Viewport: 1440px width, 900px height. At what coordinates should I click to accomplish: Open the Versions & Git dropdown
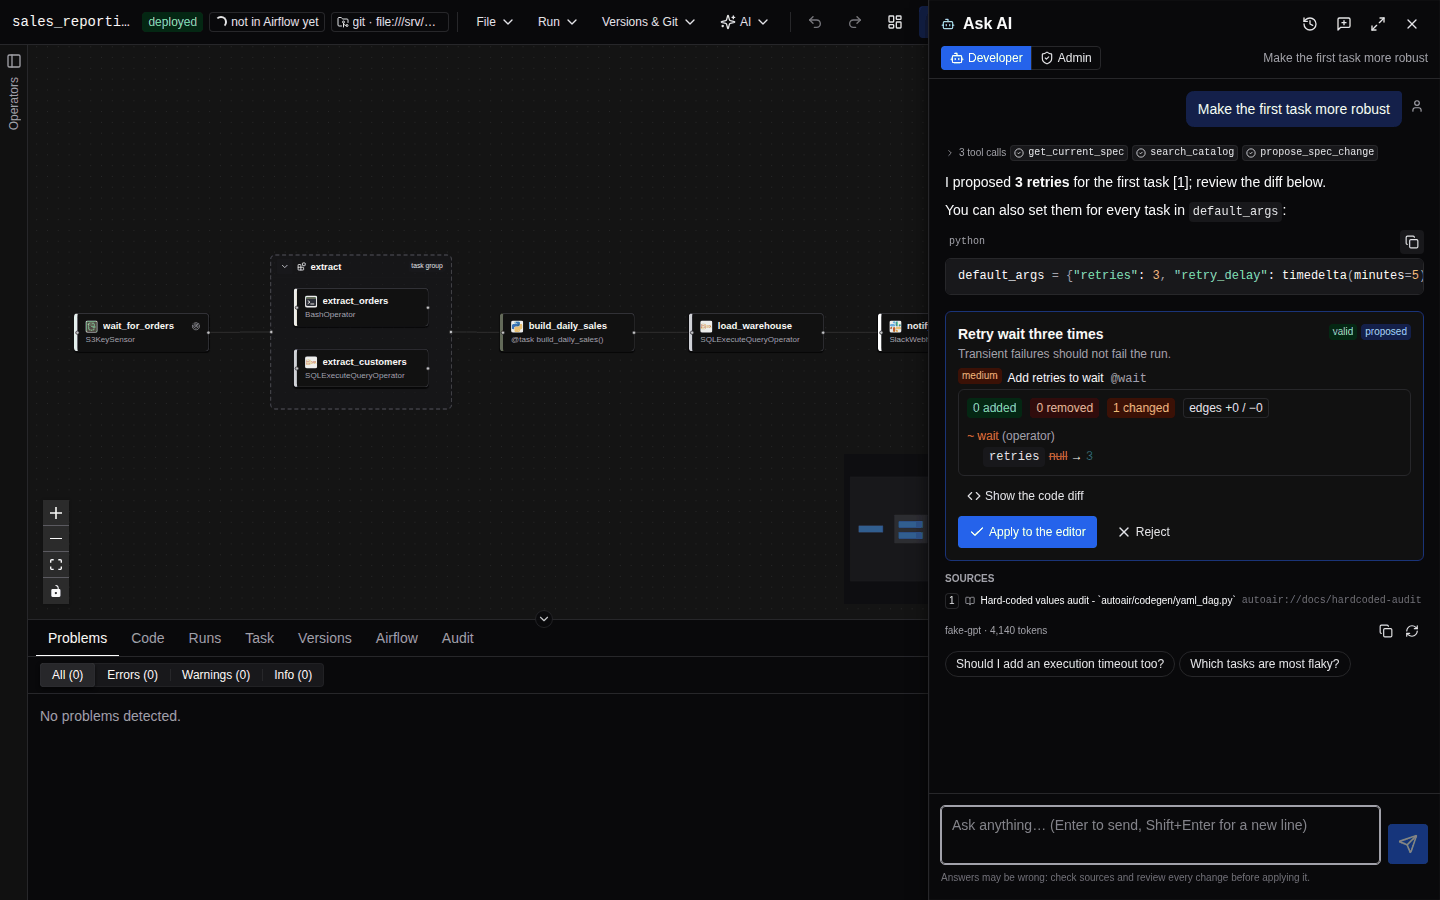click(x=648, y=22)
